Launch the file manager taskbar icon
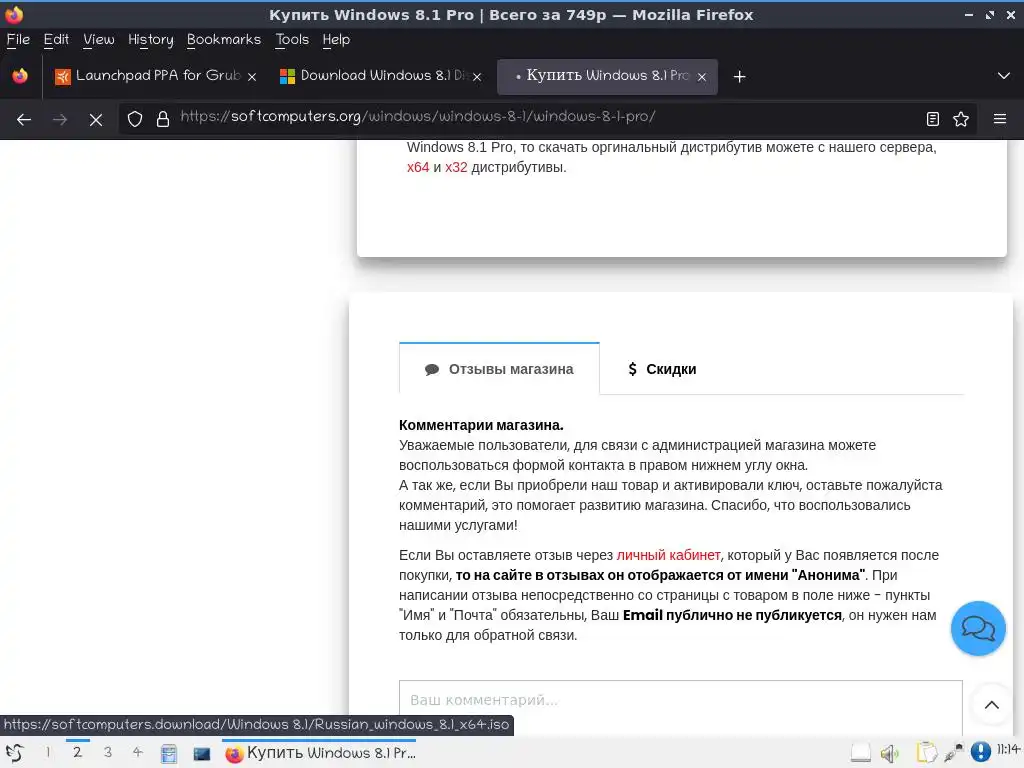 168,754
